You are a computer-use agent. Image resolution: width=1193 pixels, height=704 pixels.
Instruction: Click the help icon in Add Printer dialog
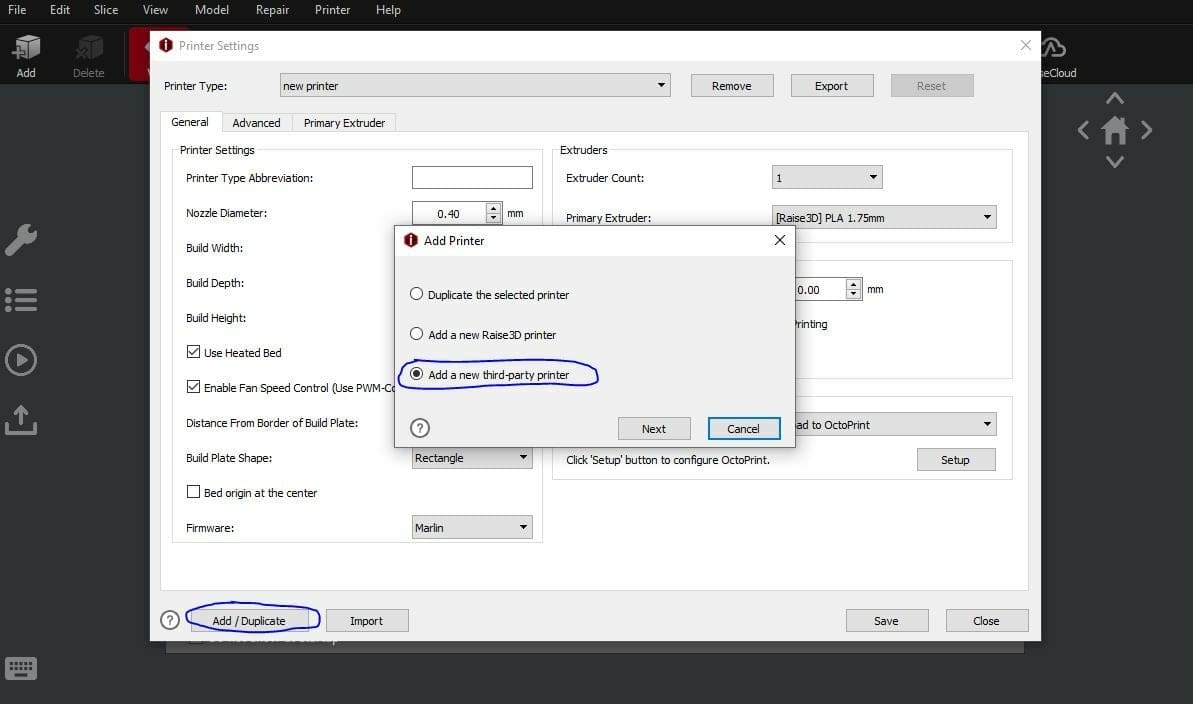tap(420, 428)
